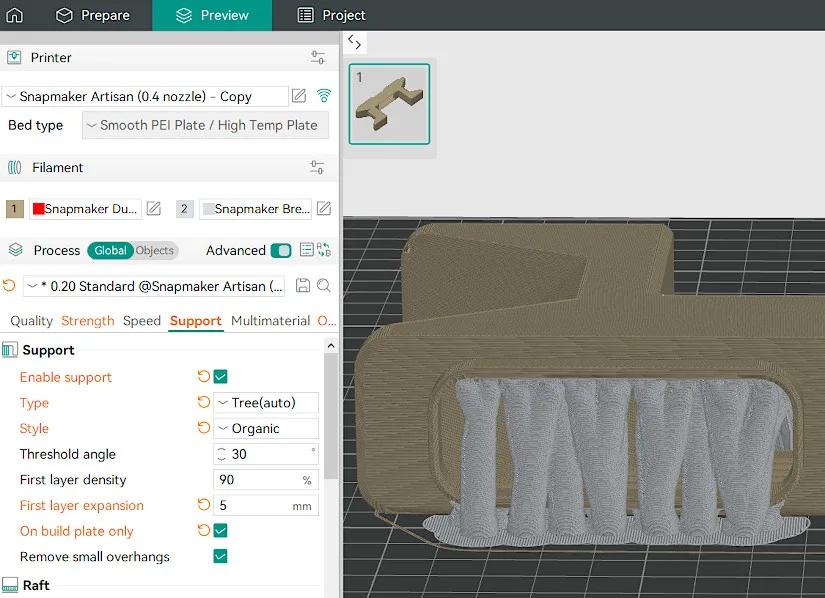Viewport: 825px width, 598px height.
Task: Edit filament 2 Snapmaker Bre preset
Action: [324, 208]
